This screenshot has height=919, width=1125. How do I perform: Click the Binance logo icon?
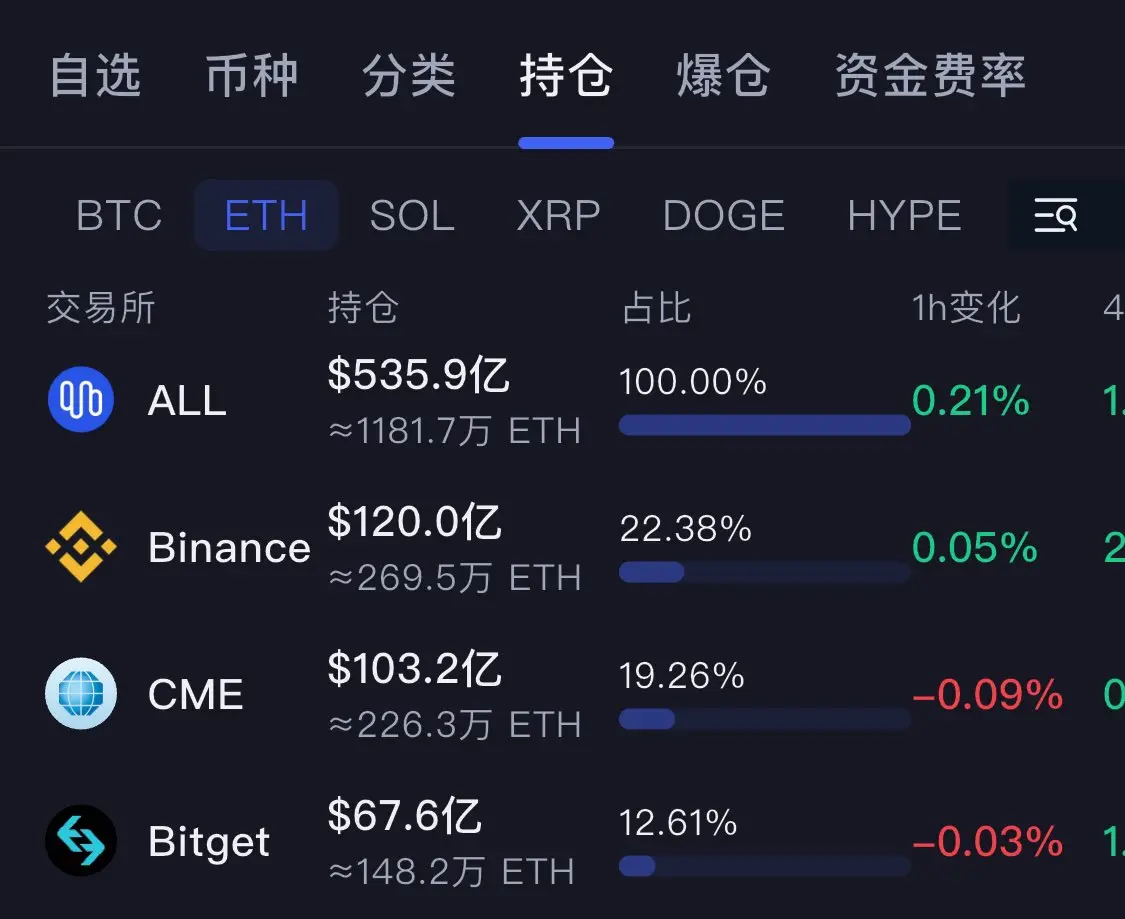tap(81, 547)
